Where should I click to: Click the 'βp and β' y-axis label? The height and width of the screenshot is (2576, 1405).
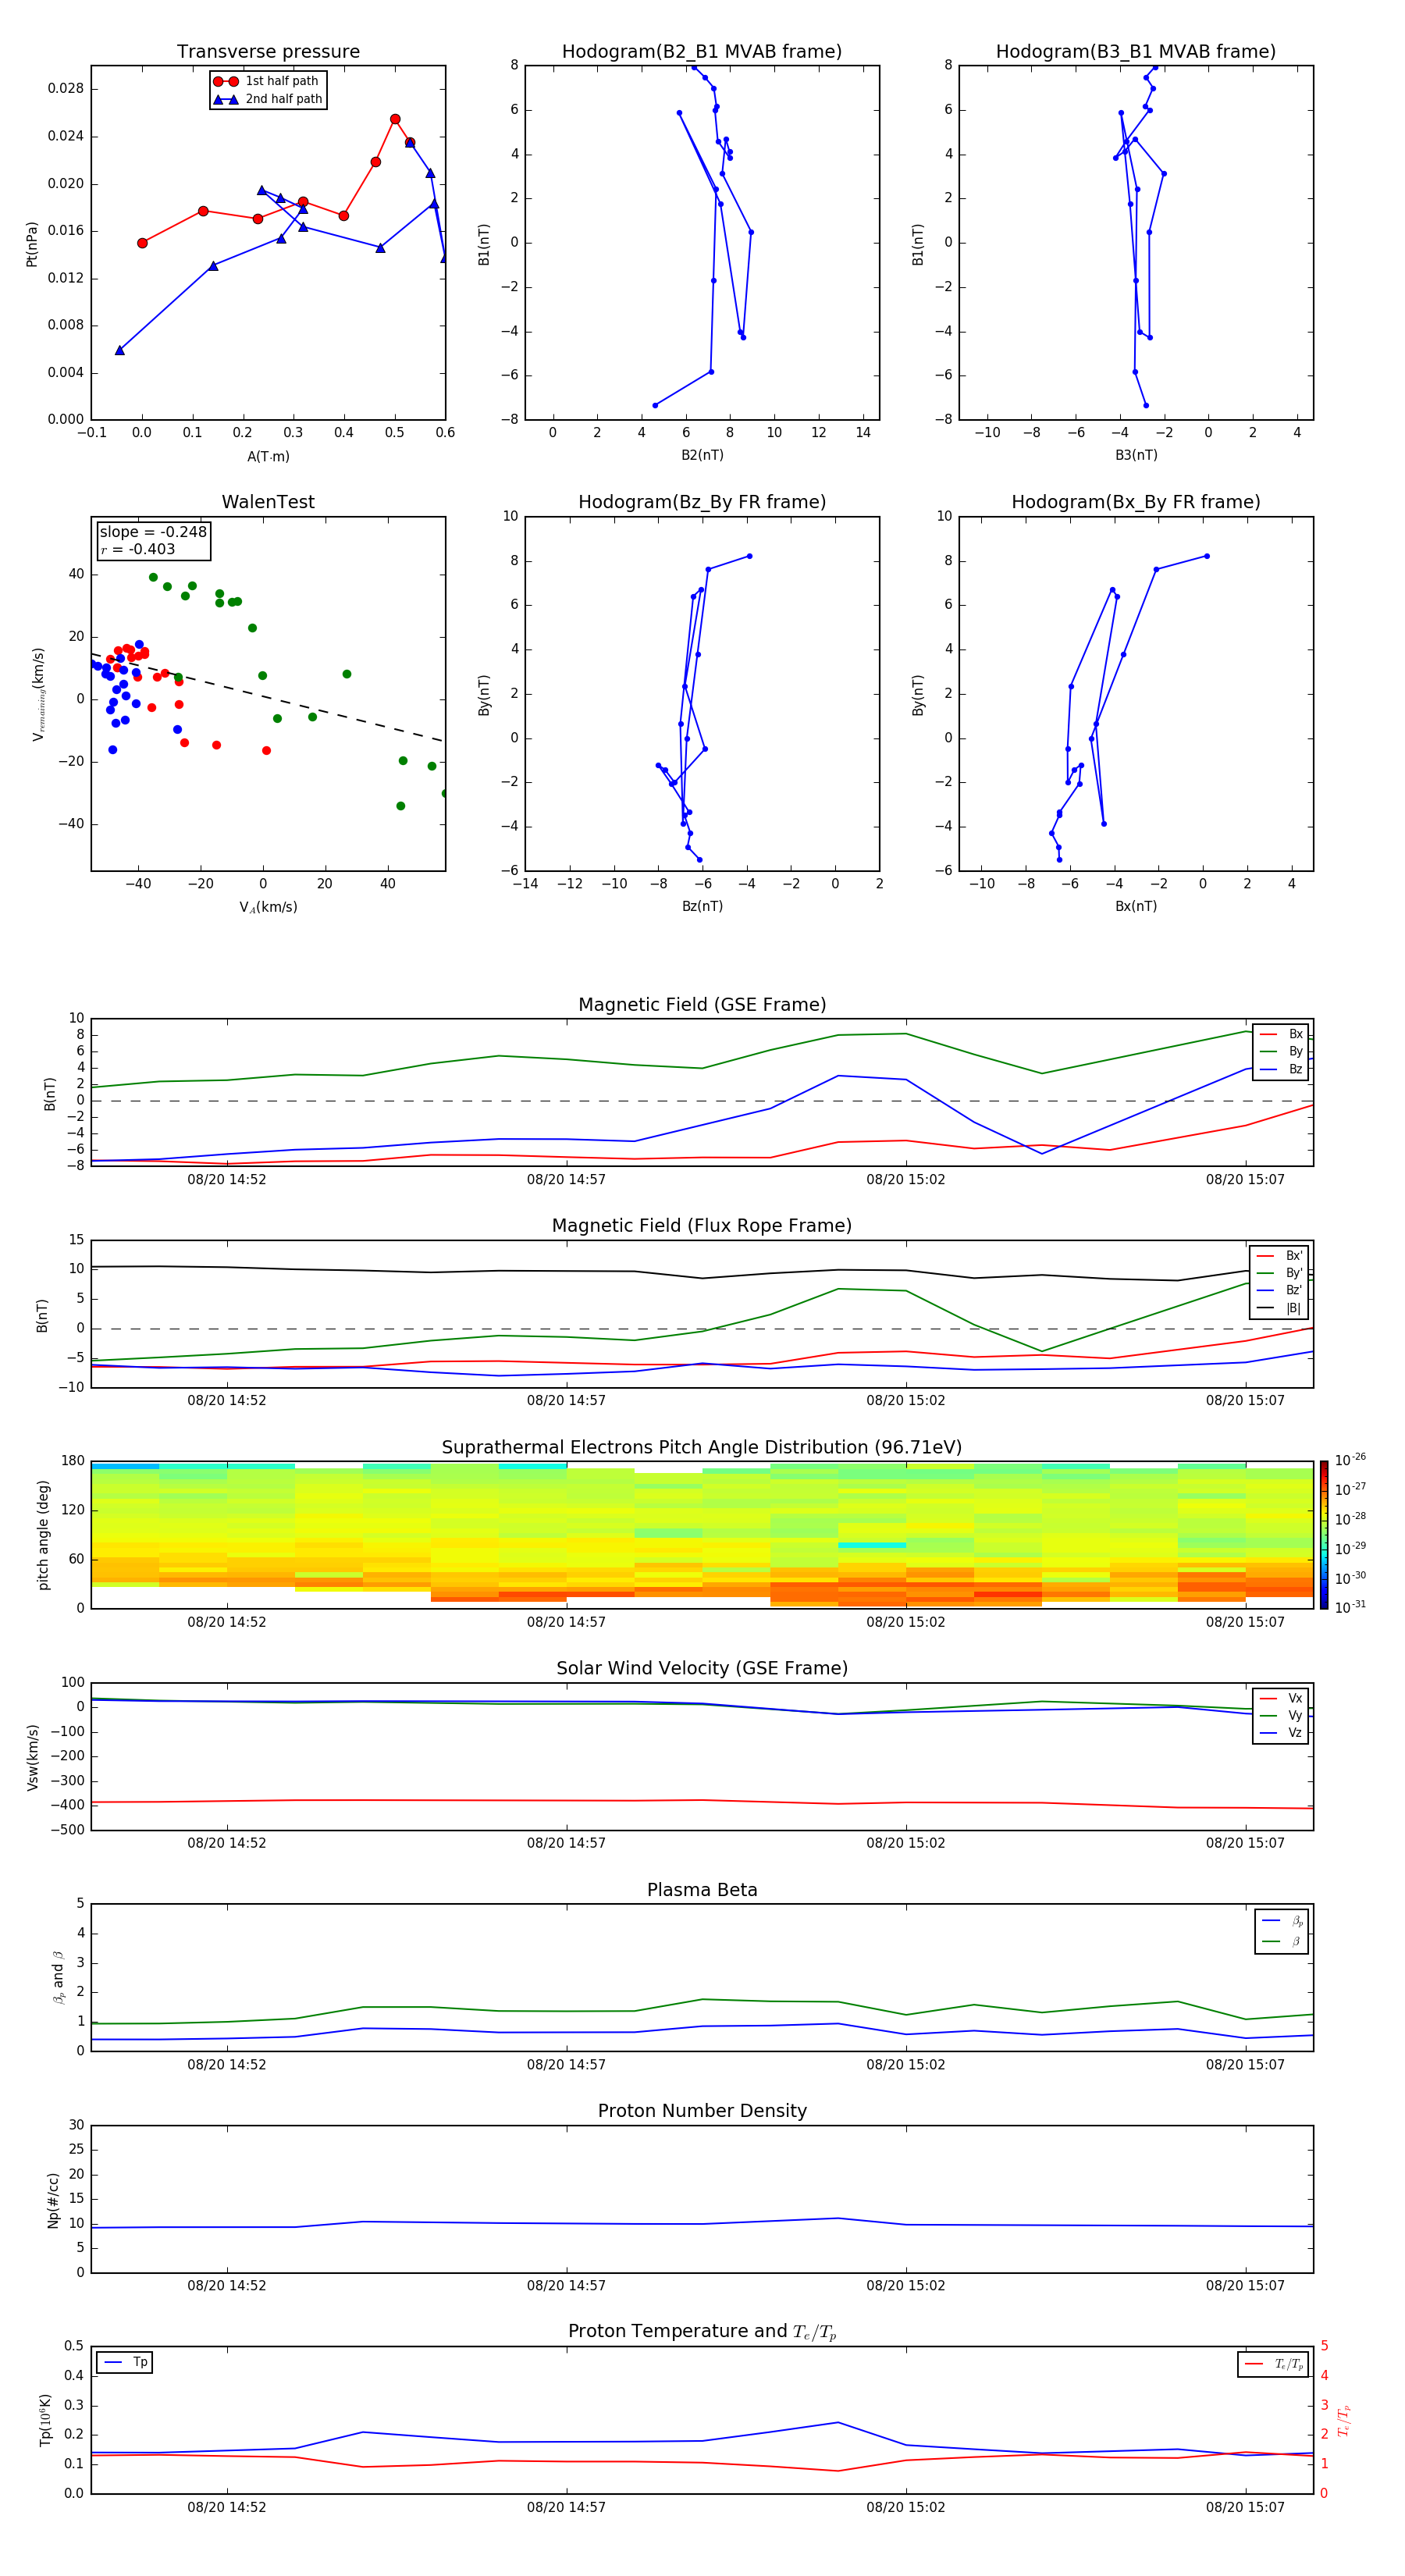pyautogui.click(x=58, y=1978)
